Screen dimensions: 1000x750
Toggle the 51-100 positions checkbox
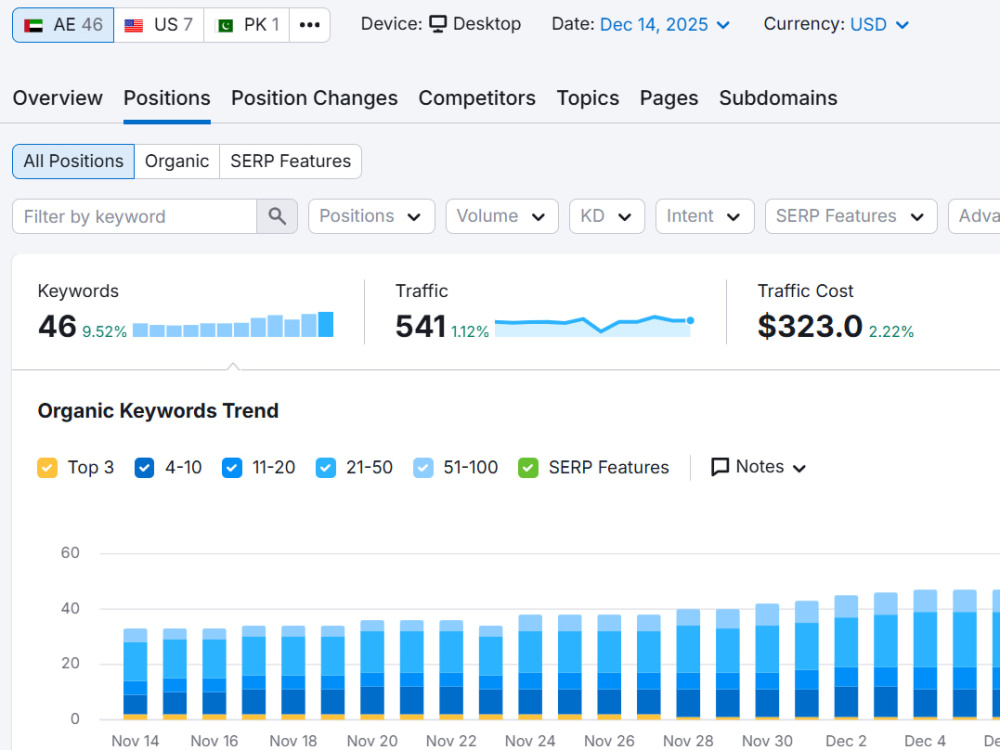(x=423, y=467)
